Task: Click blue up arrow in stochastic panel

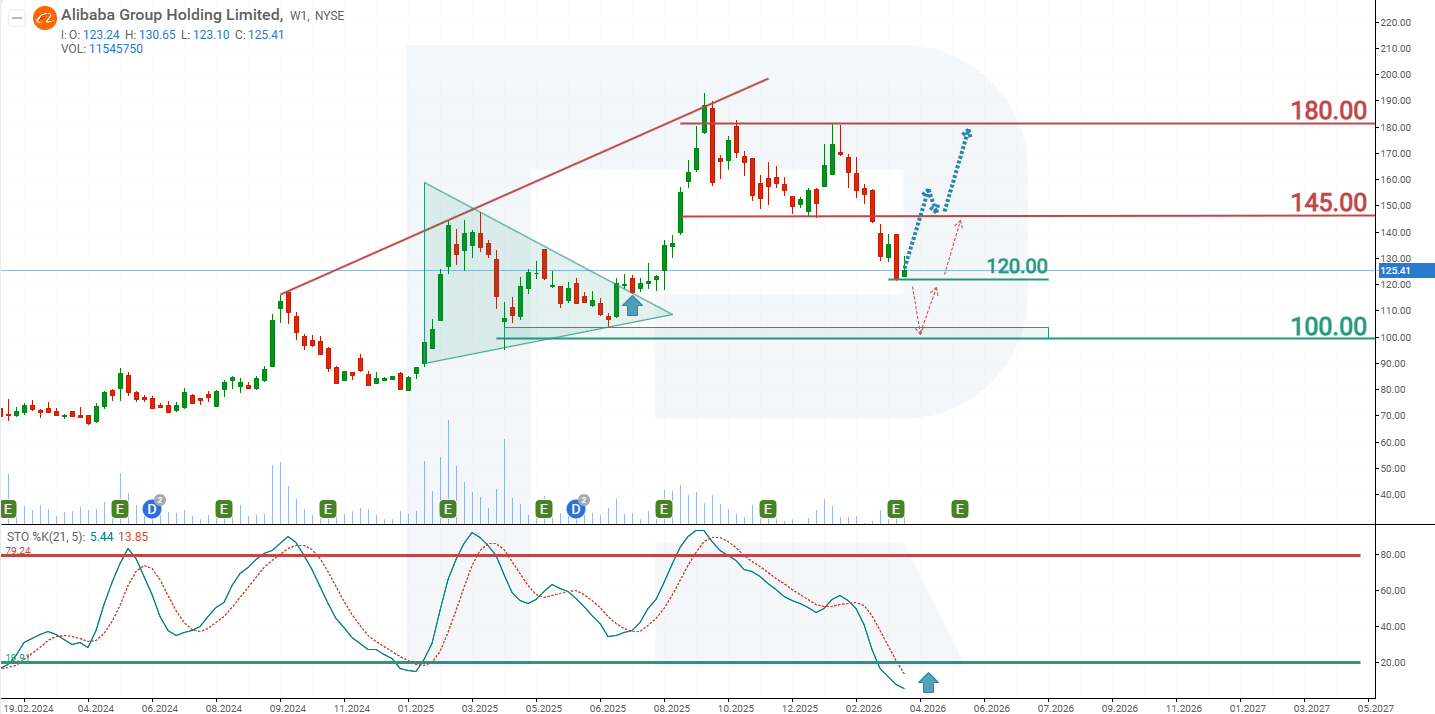Action: point(928,683)
